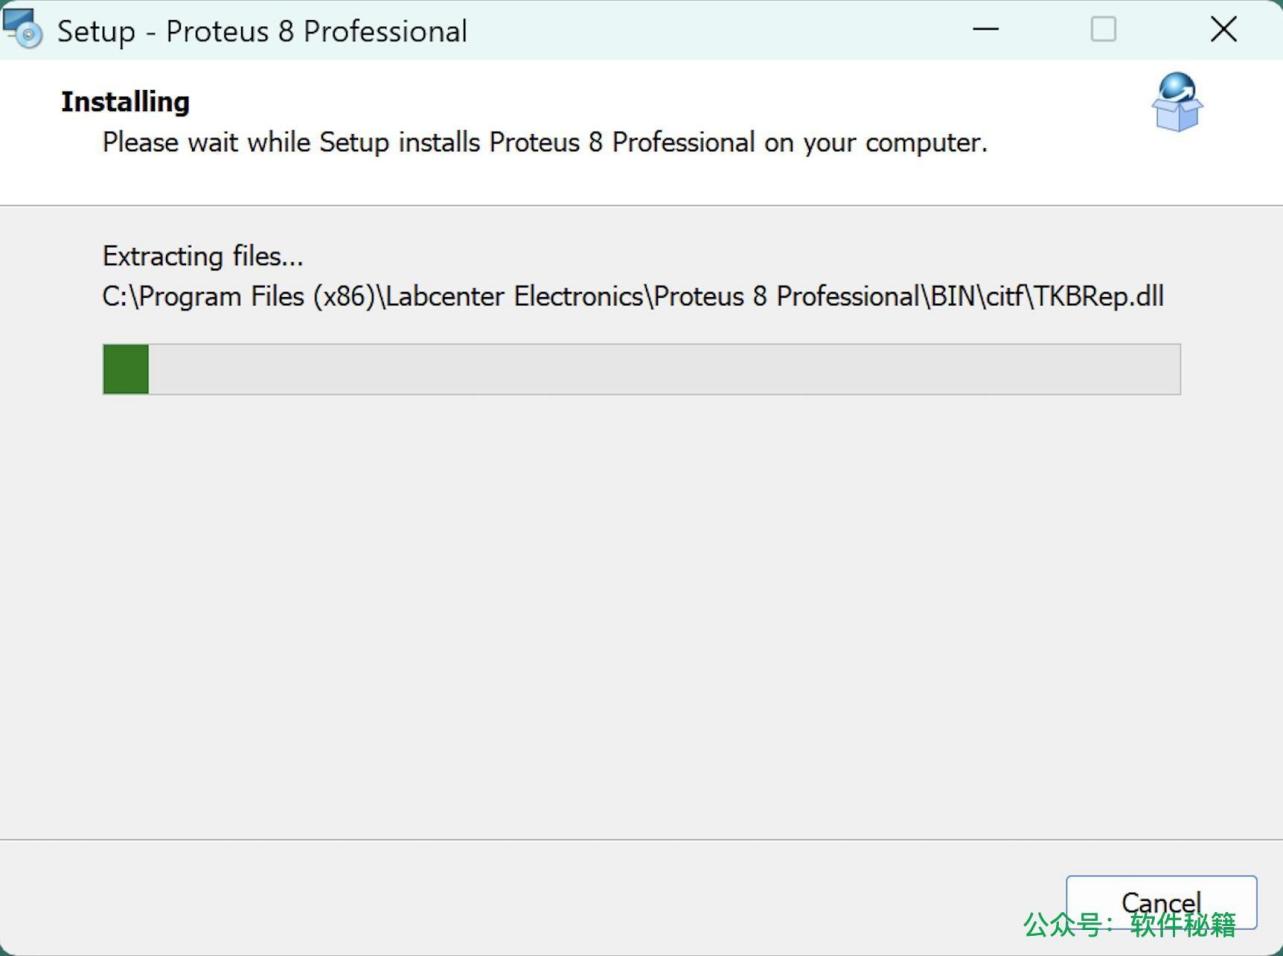Image resolution: width=1283 pixels, height=956 pixels.
Task: Maximize the installer window
Action: click(1103, 29)
